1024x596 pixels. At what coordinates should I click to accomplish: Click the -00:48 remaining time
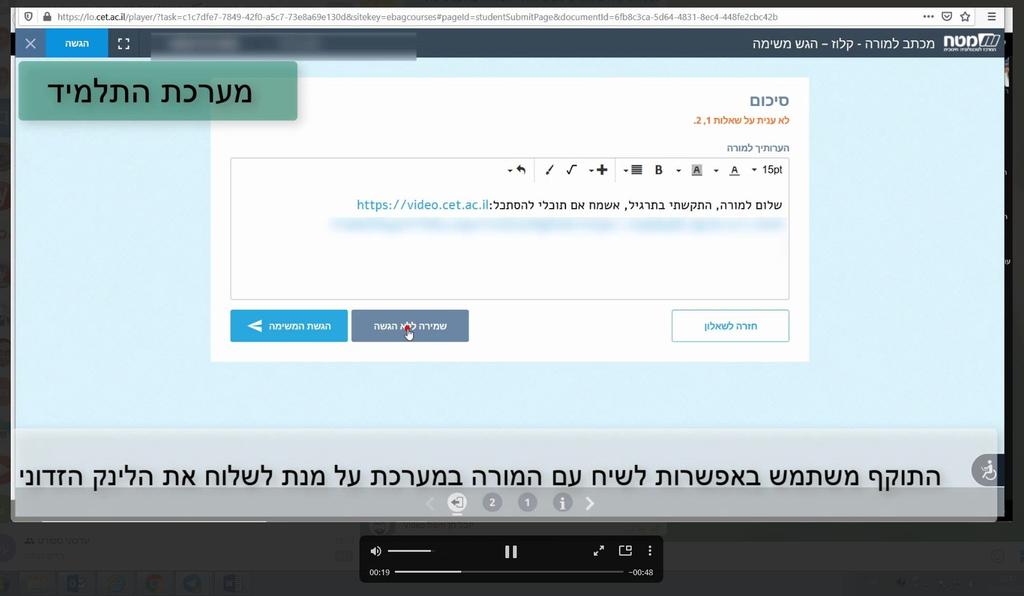(641, 572)
